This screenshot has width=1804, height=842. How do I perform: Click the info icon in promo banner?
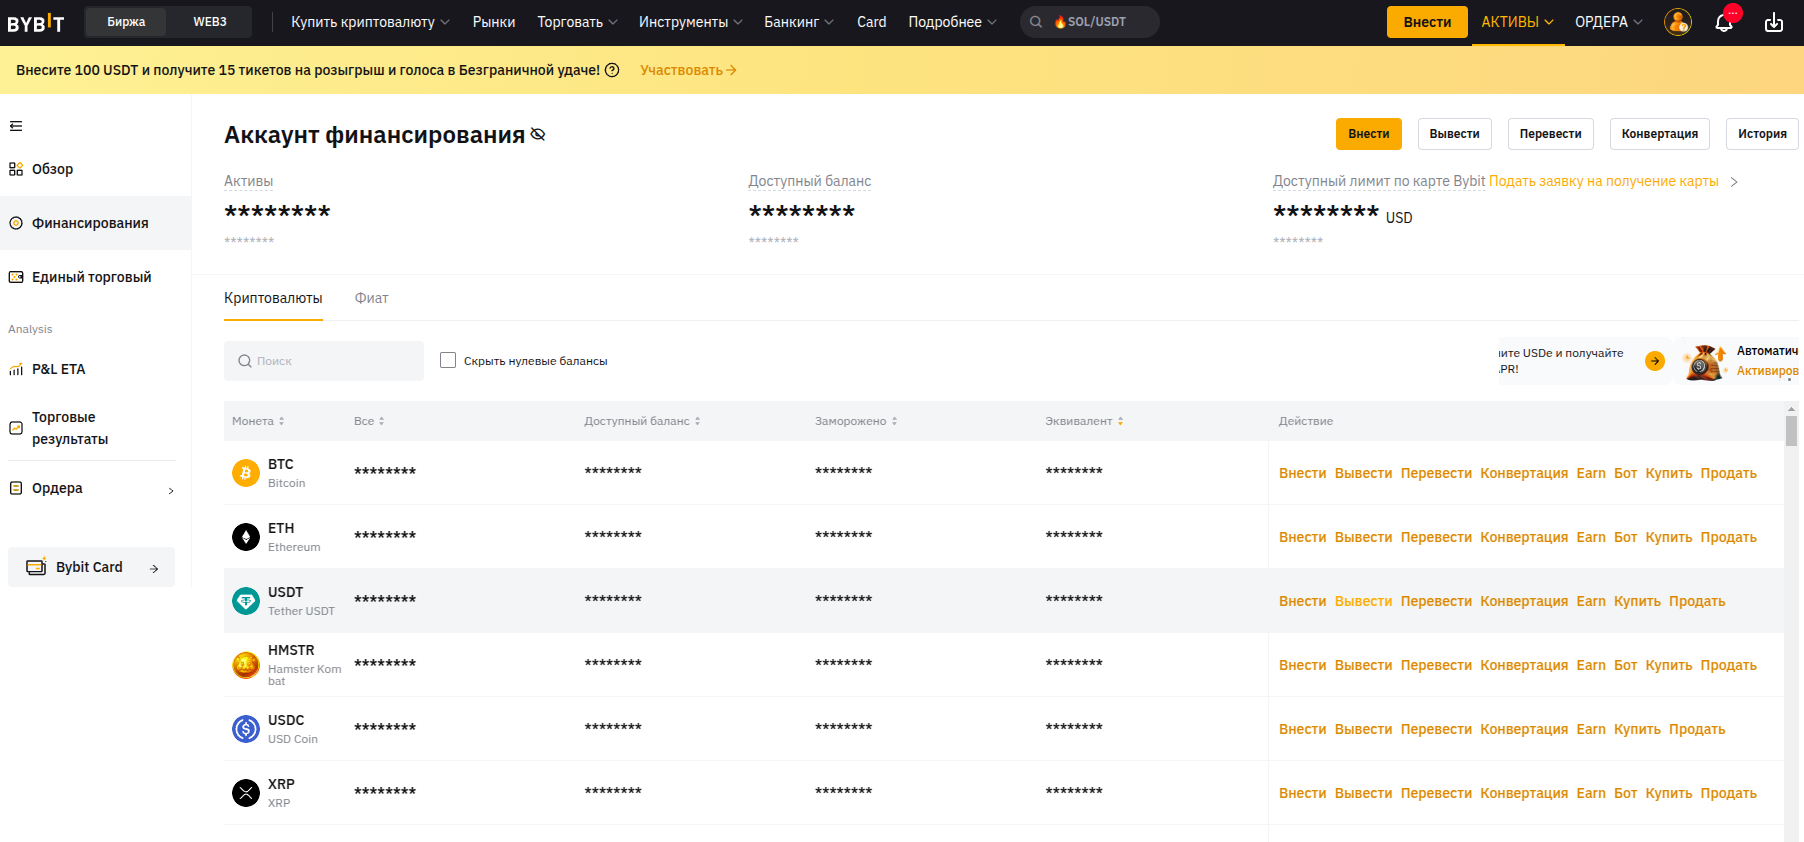[x=612, y=70]
